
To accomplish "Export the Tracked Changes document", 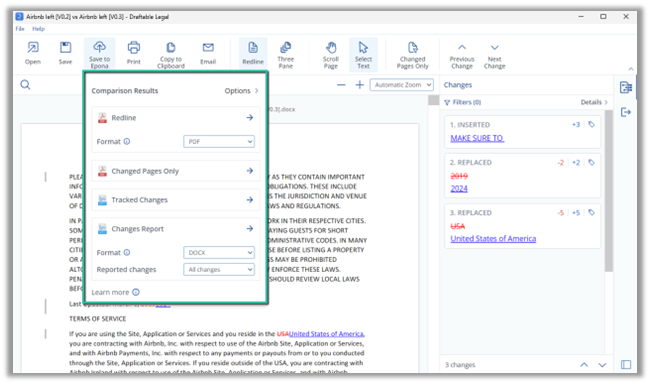I will (x=176, y=200).
